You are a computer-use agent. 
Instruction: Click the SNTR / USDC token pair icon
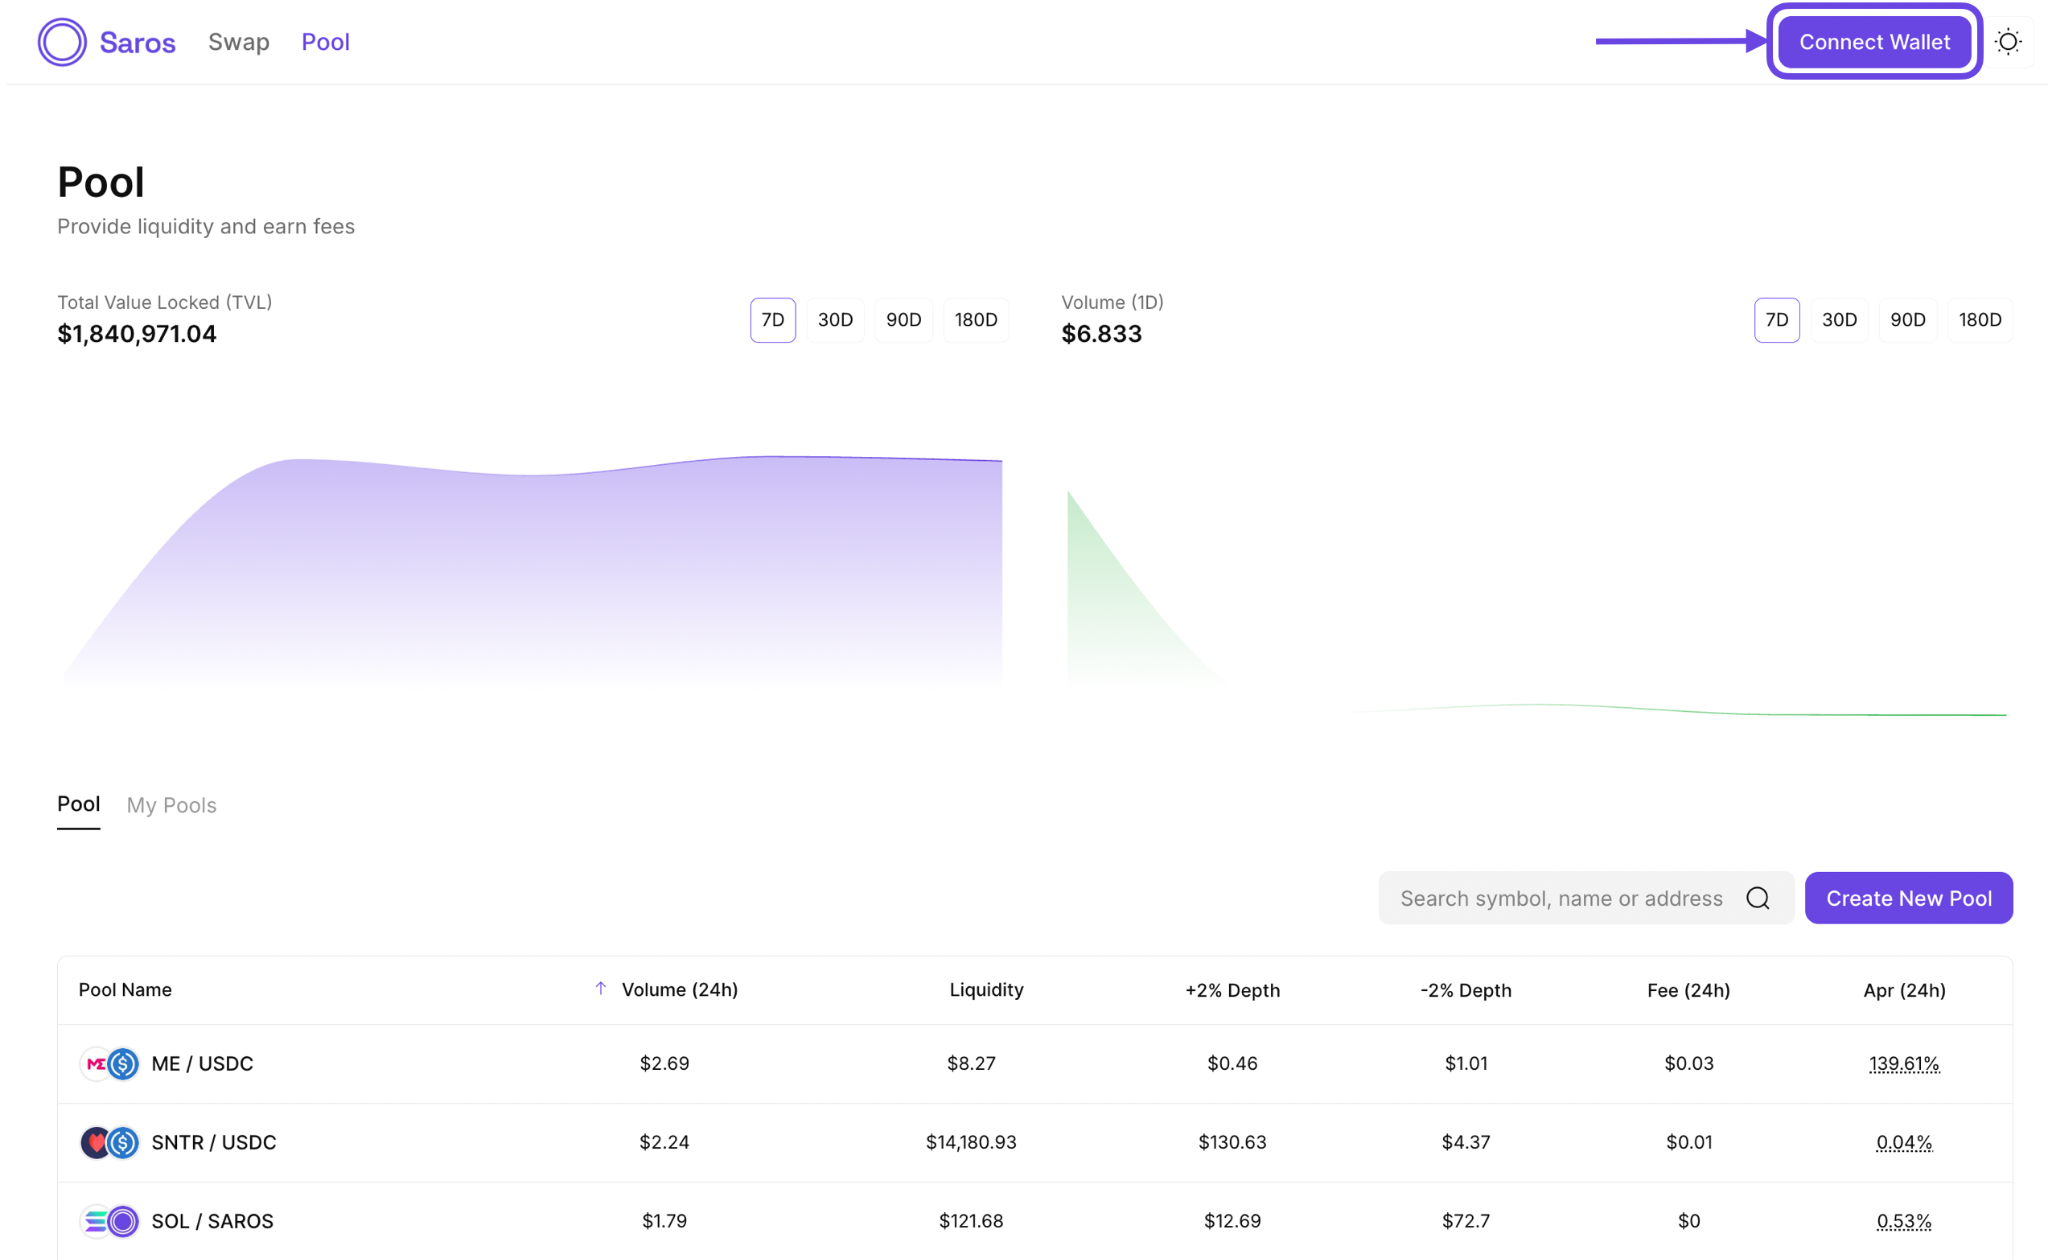109,1142
